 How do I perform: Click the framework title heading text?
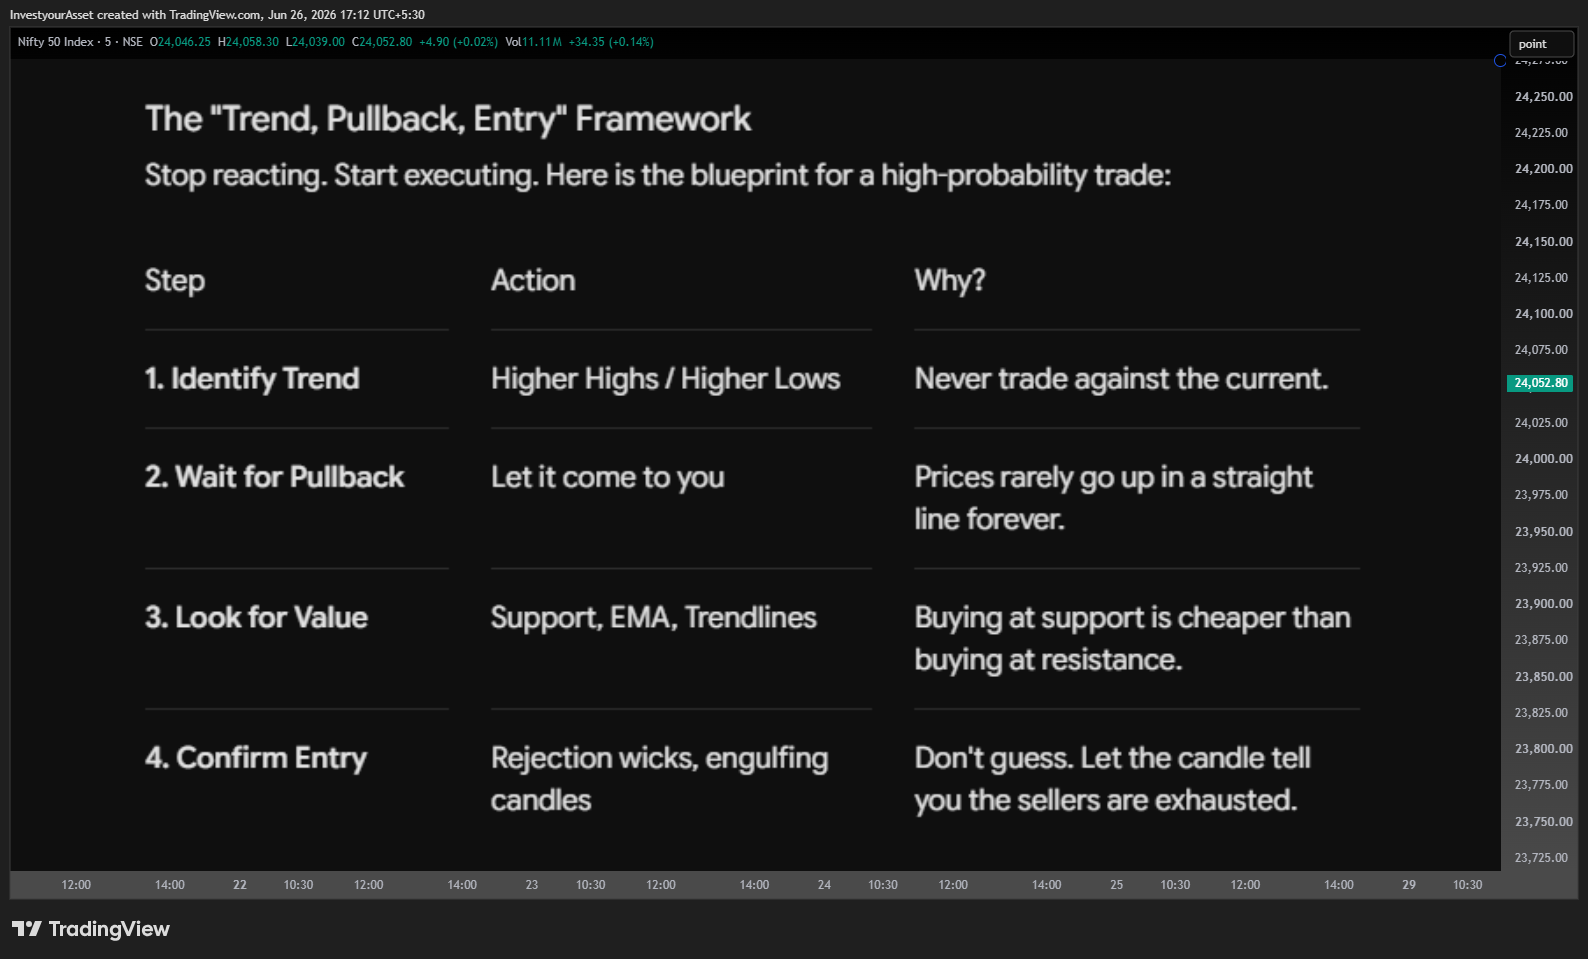[x=448, y=119]
